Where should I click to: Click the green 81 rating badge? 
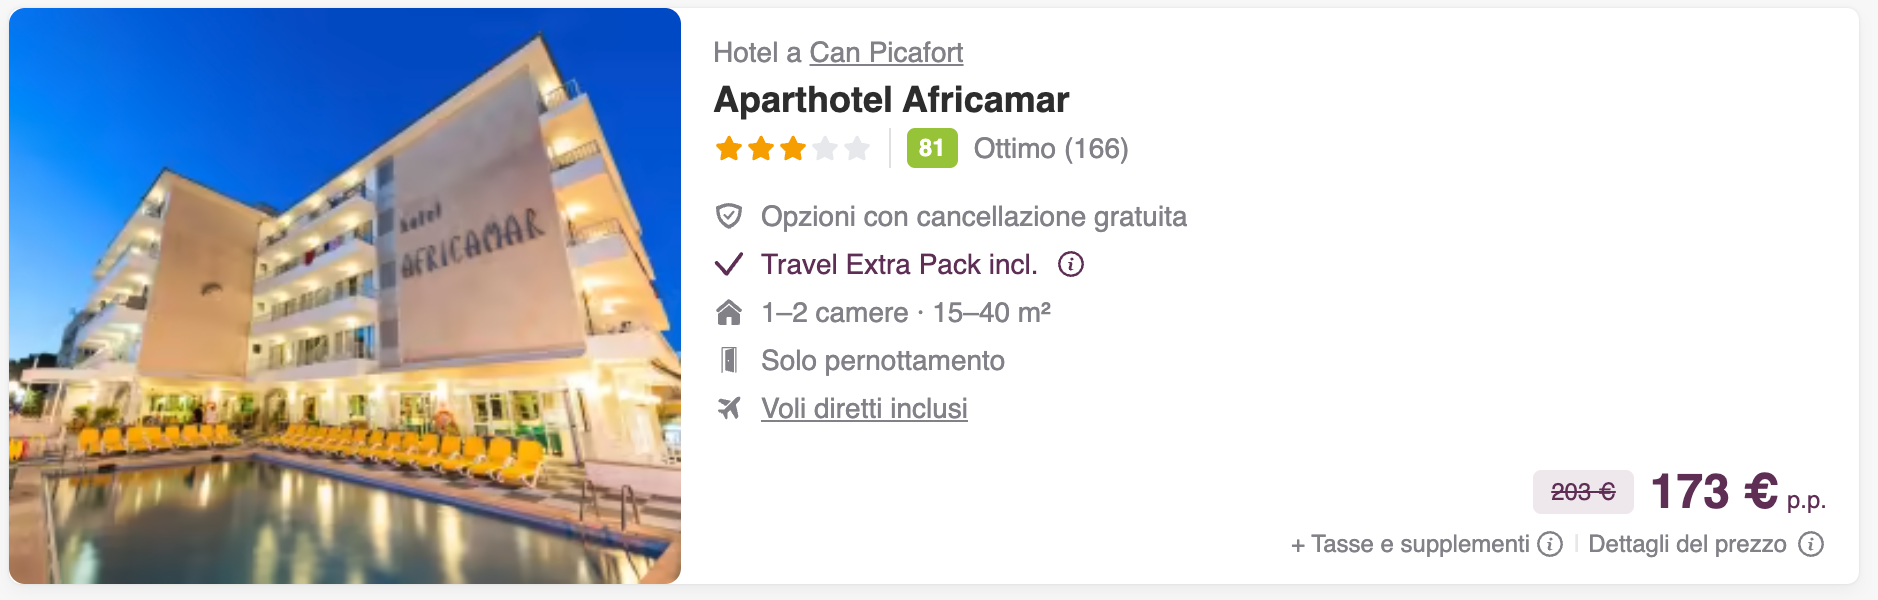click(931, 149)
